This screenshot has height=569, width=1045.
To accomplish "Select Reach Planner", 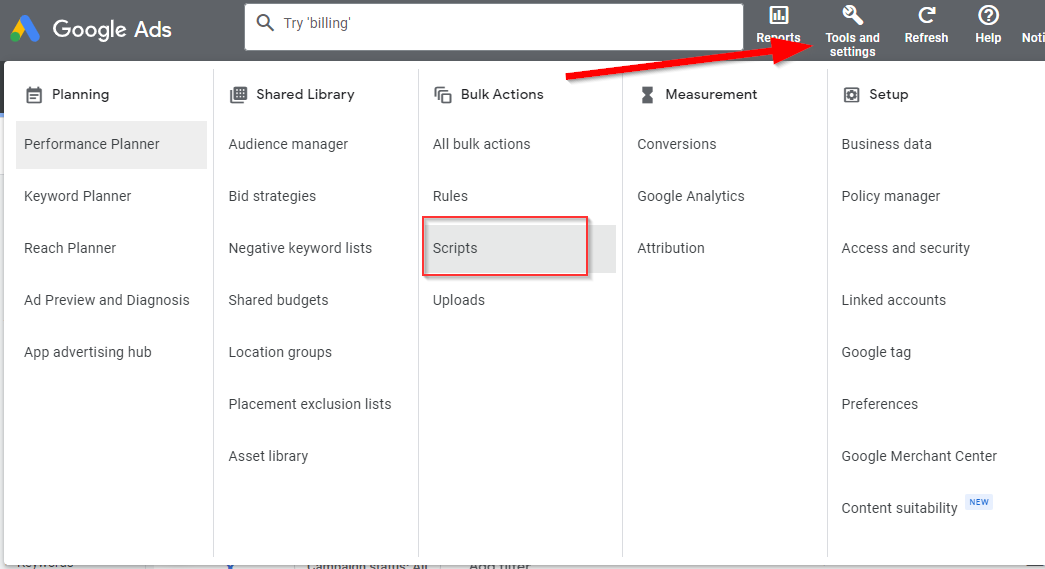I will tap(70, 248).
